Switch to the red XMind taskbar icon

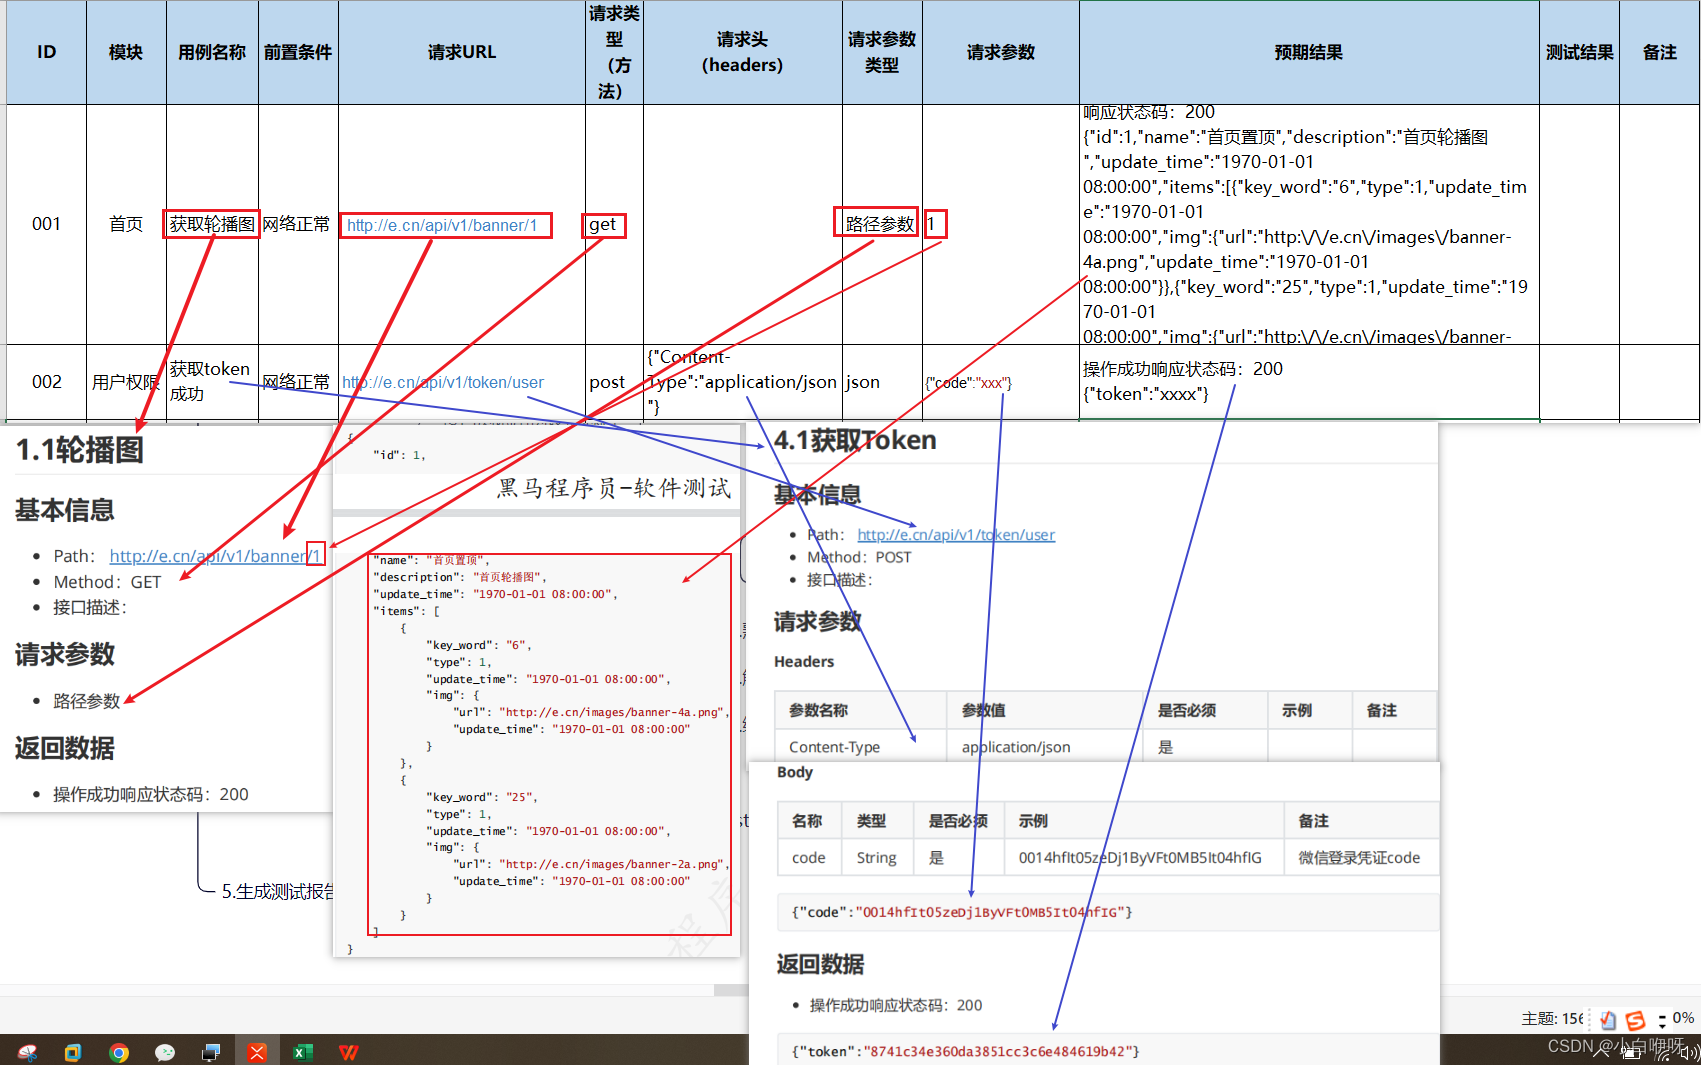[x=257, y=1052]
